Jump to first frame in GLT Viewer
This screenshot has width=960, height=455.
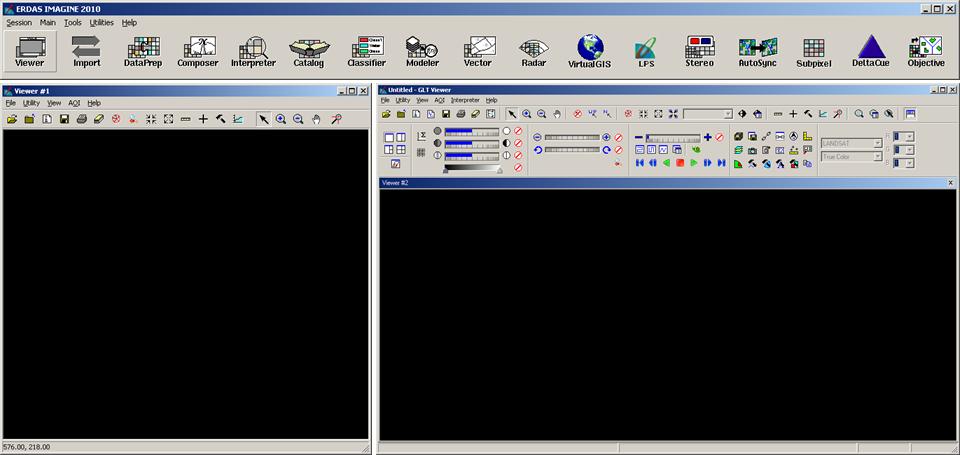coord(639,163)
